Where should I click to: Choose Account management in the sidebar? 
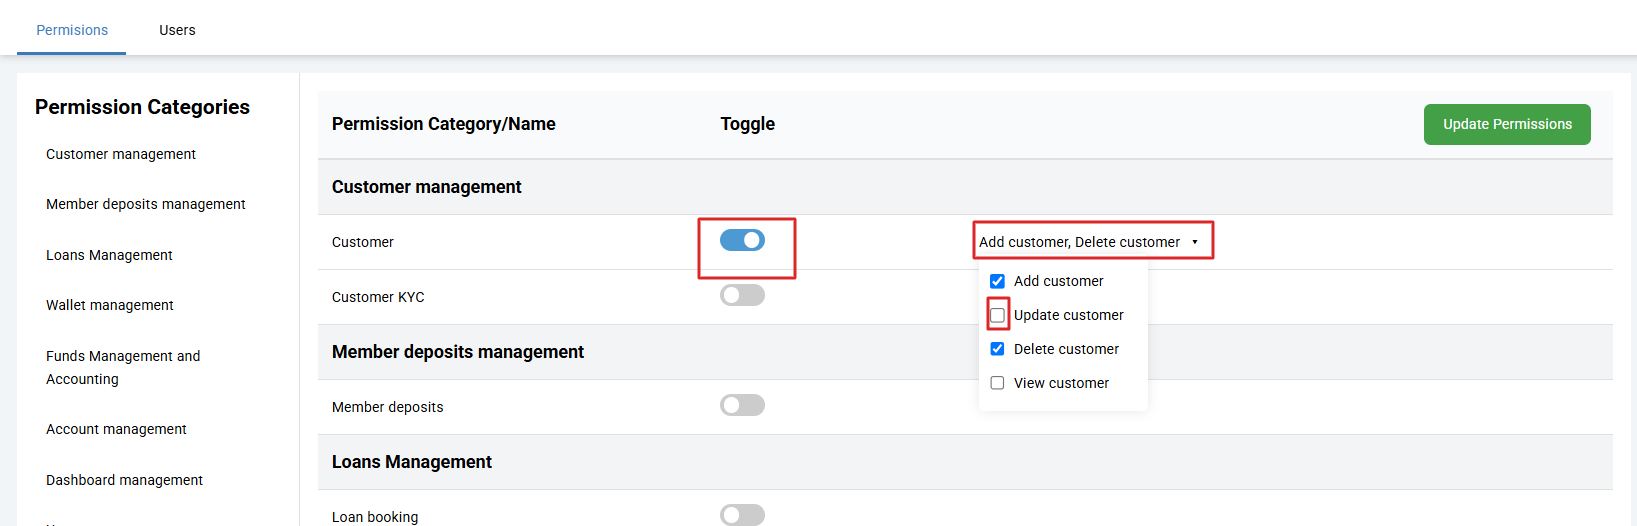[116, 429]
